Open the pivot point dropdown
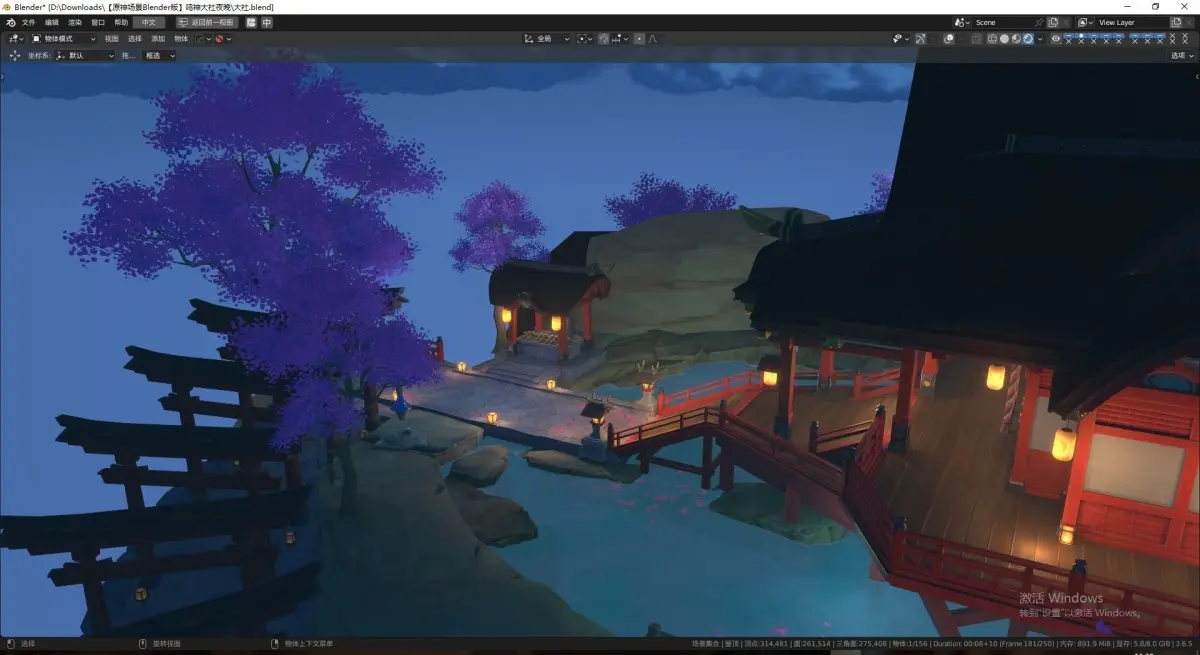This screenshot has height=655, width=1200. 585,39
